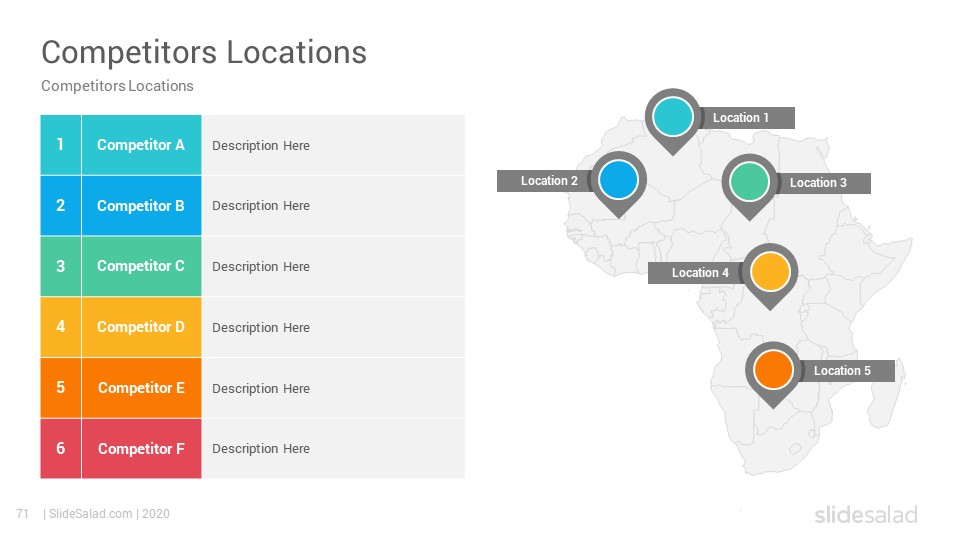Select the number 2 cell

[x=61, y=206]
